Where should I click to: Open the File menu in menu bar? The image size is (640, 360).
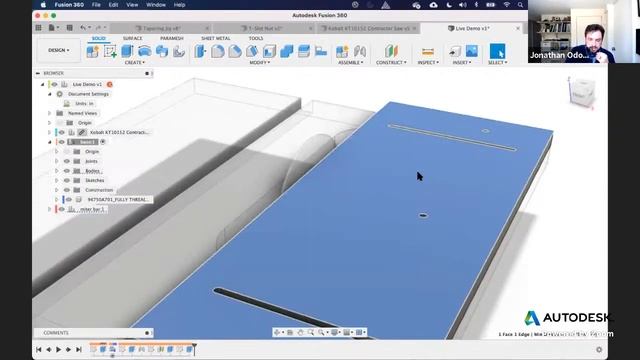[96, 5]
